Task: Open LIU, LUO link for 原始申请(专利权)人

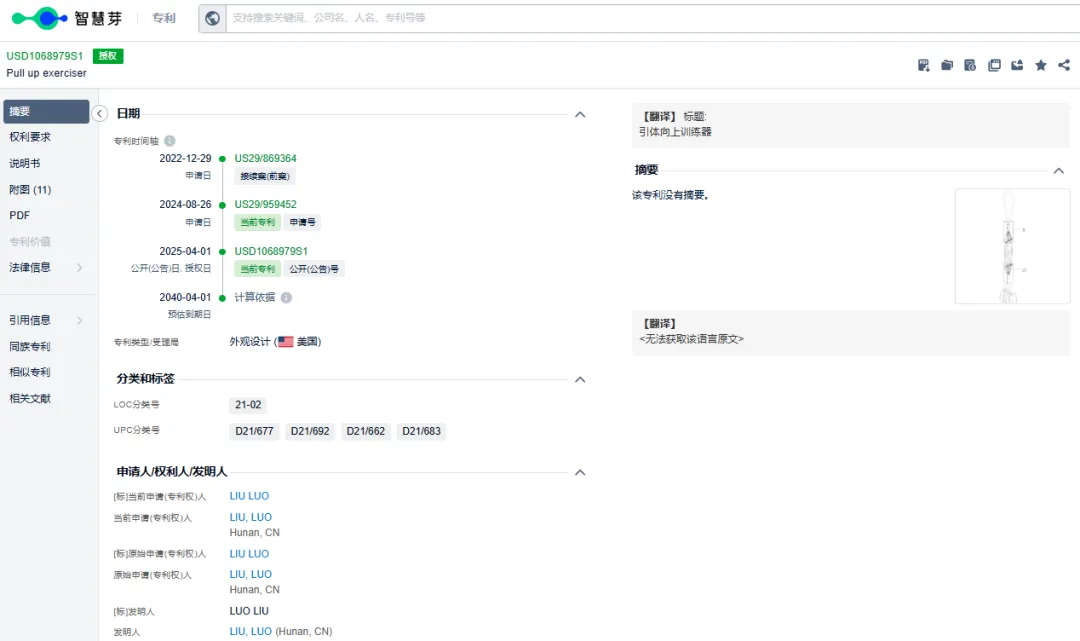Action: coord(251,574)
